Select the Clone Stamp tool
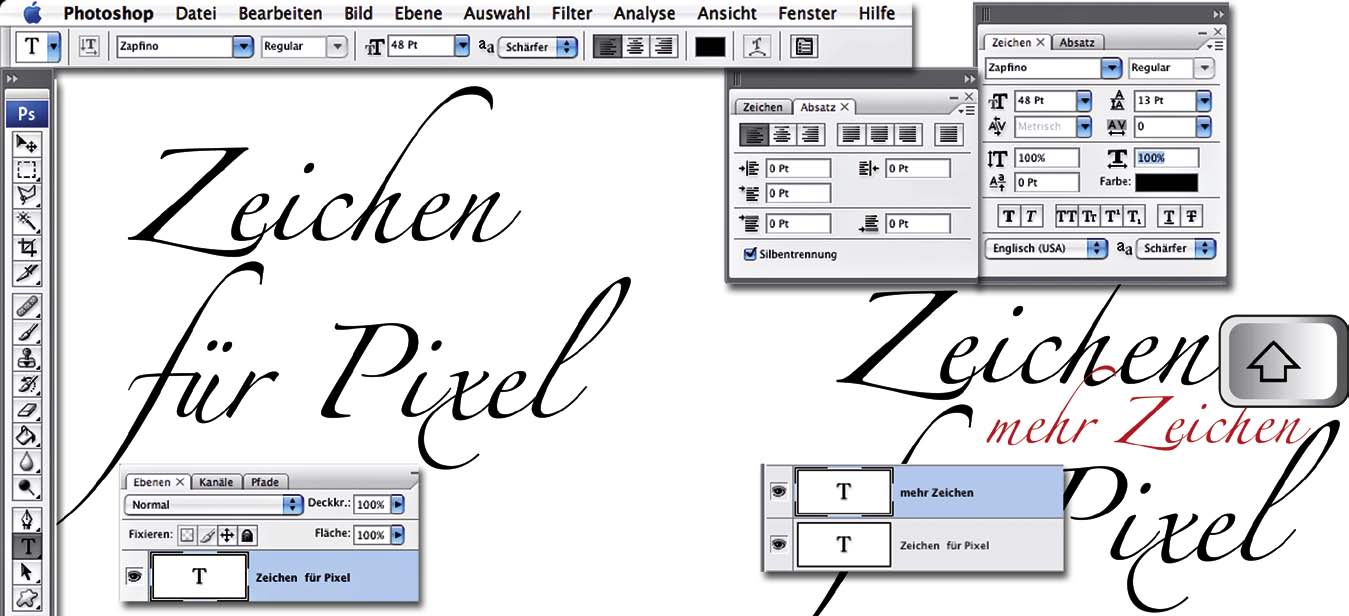This screenshot has height=616, width=1349. [27, 358]
